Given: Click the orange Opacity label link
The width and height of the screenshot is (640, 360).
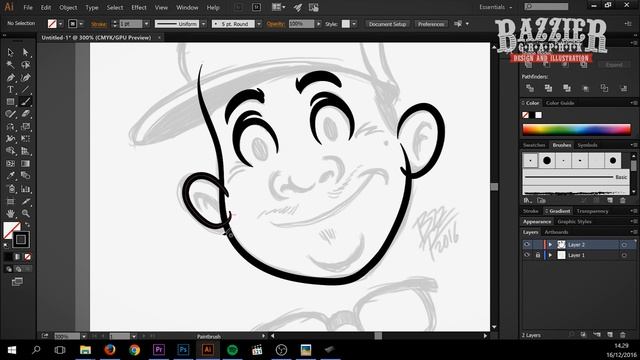Looking at the screenshot, I should 276,24.
